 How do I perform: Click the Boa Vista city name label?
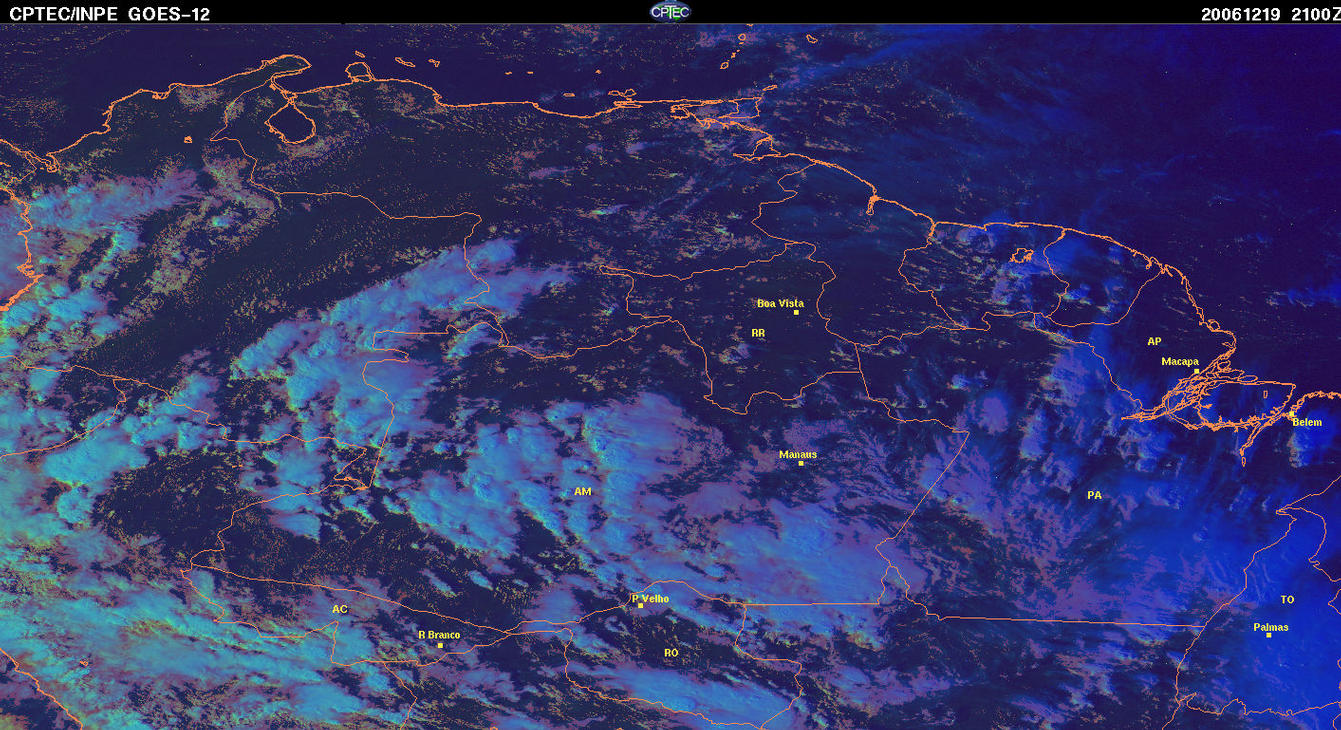point(780,303)
